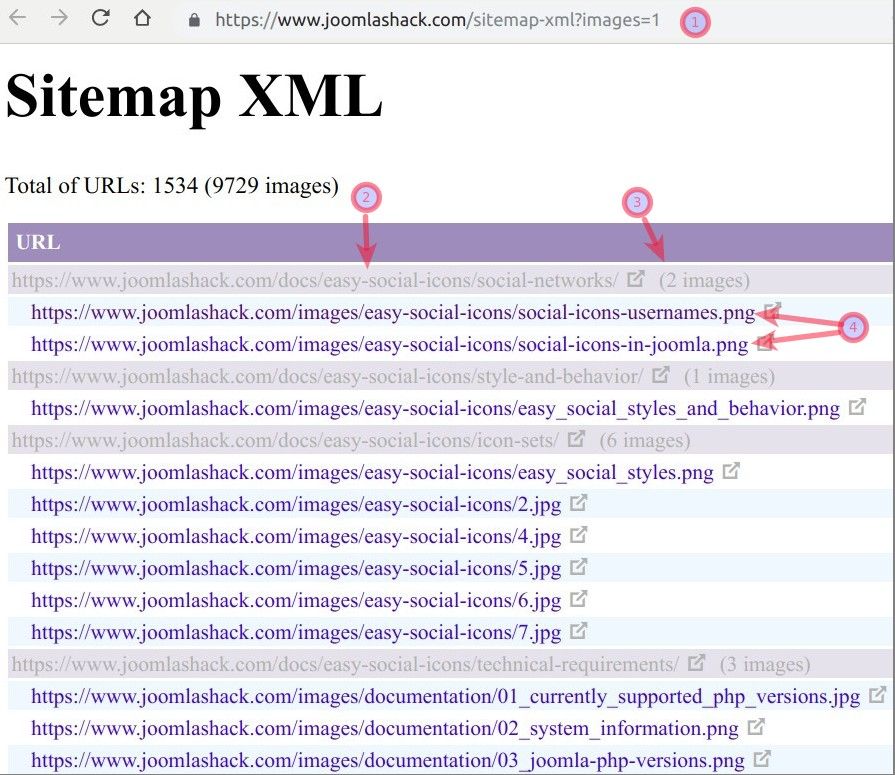Open the social-icons-in-joomla.png image link
Image resolution: width=895 pixels, height=775 pixels.
390,345
